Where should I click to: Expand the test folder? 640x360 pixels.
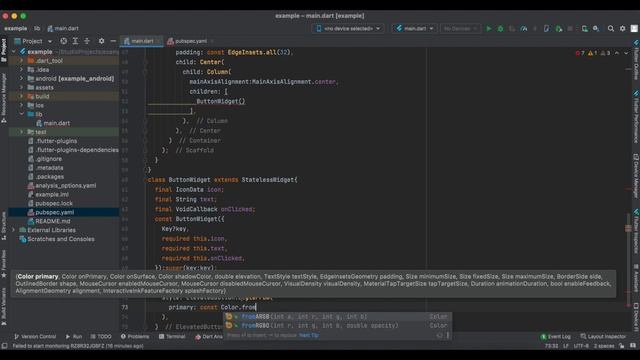(21, 132)
